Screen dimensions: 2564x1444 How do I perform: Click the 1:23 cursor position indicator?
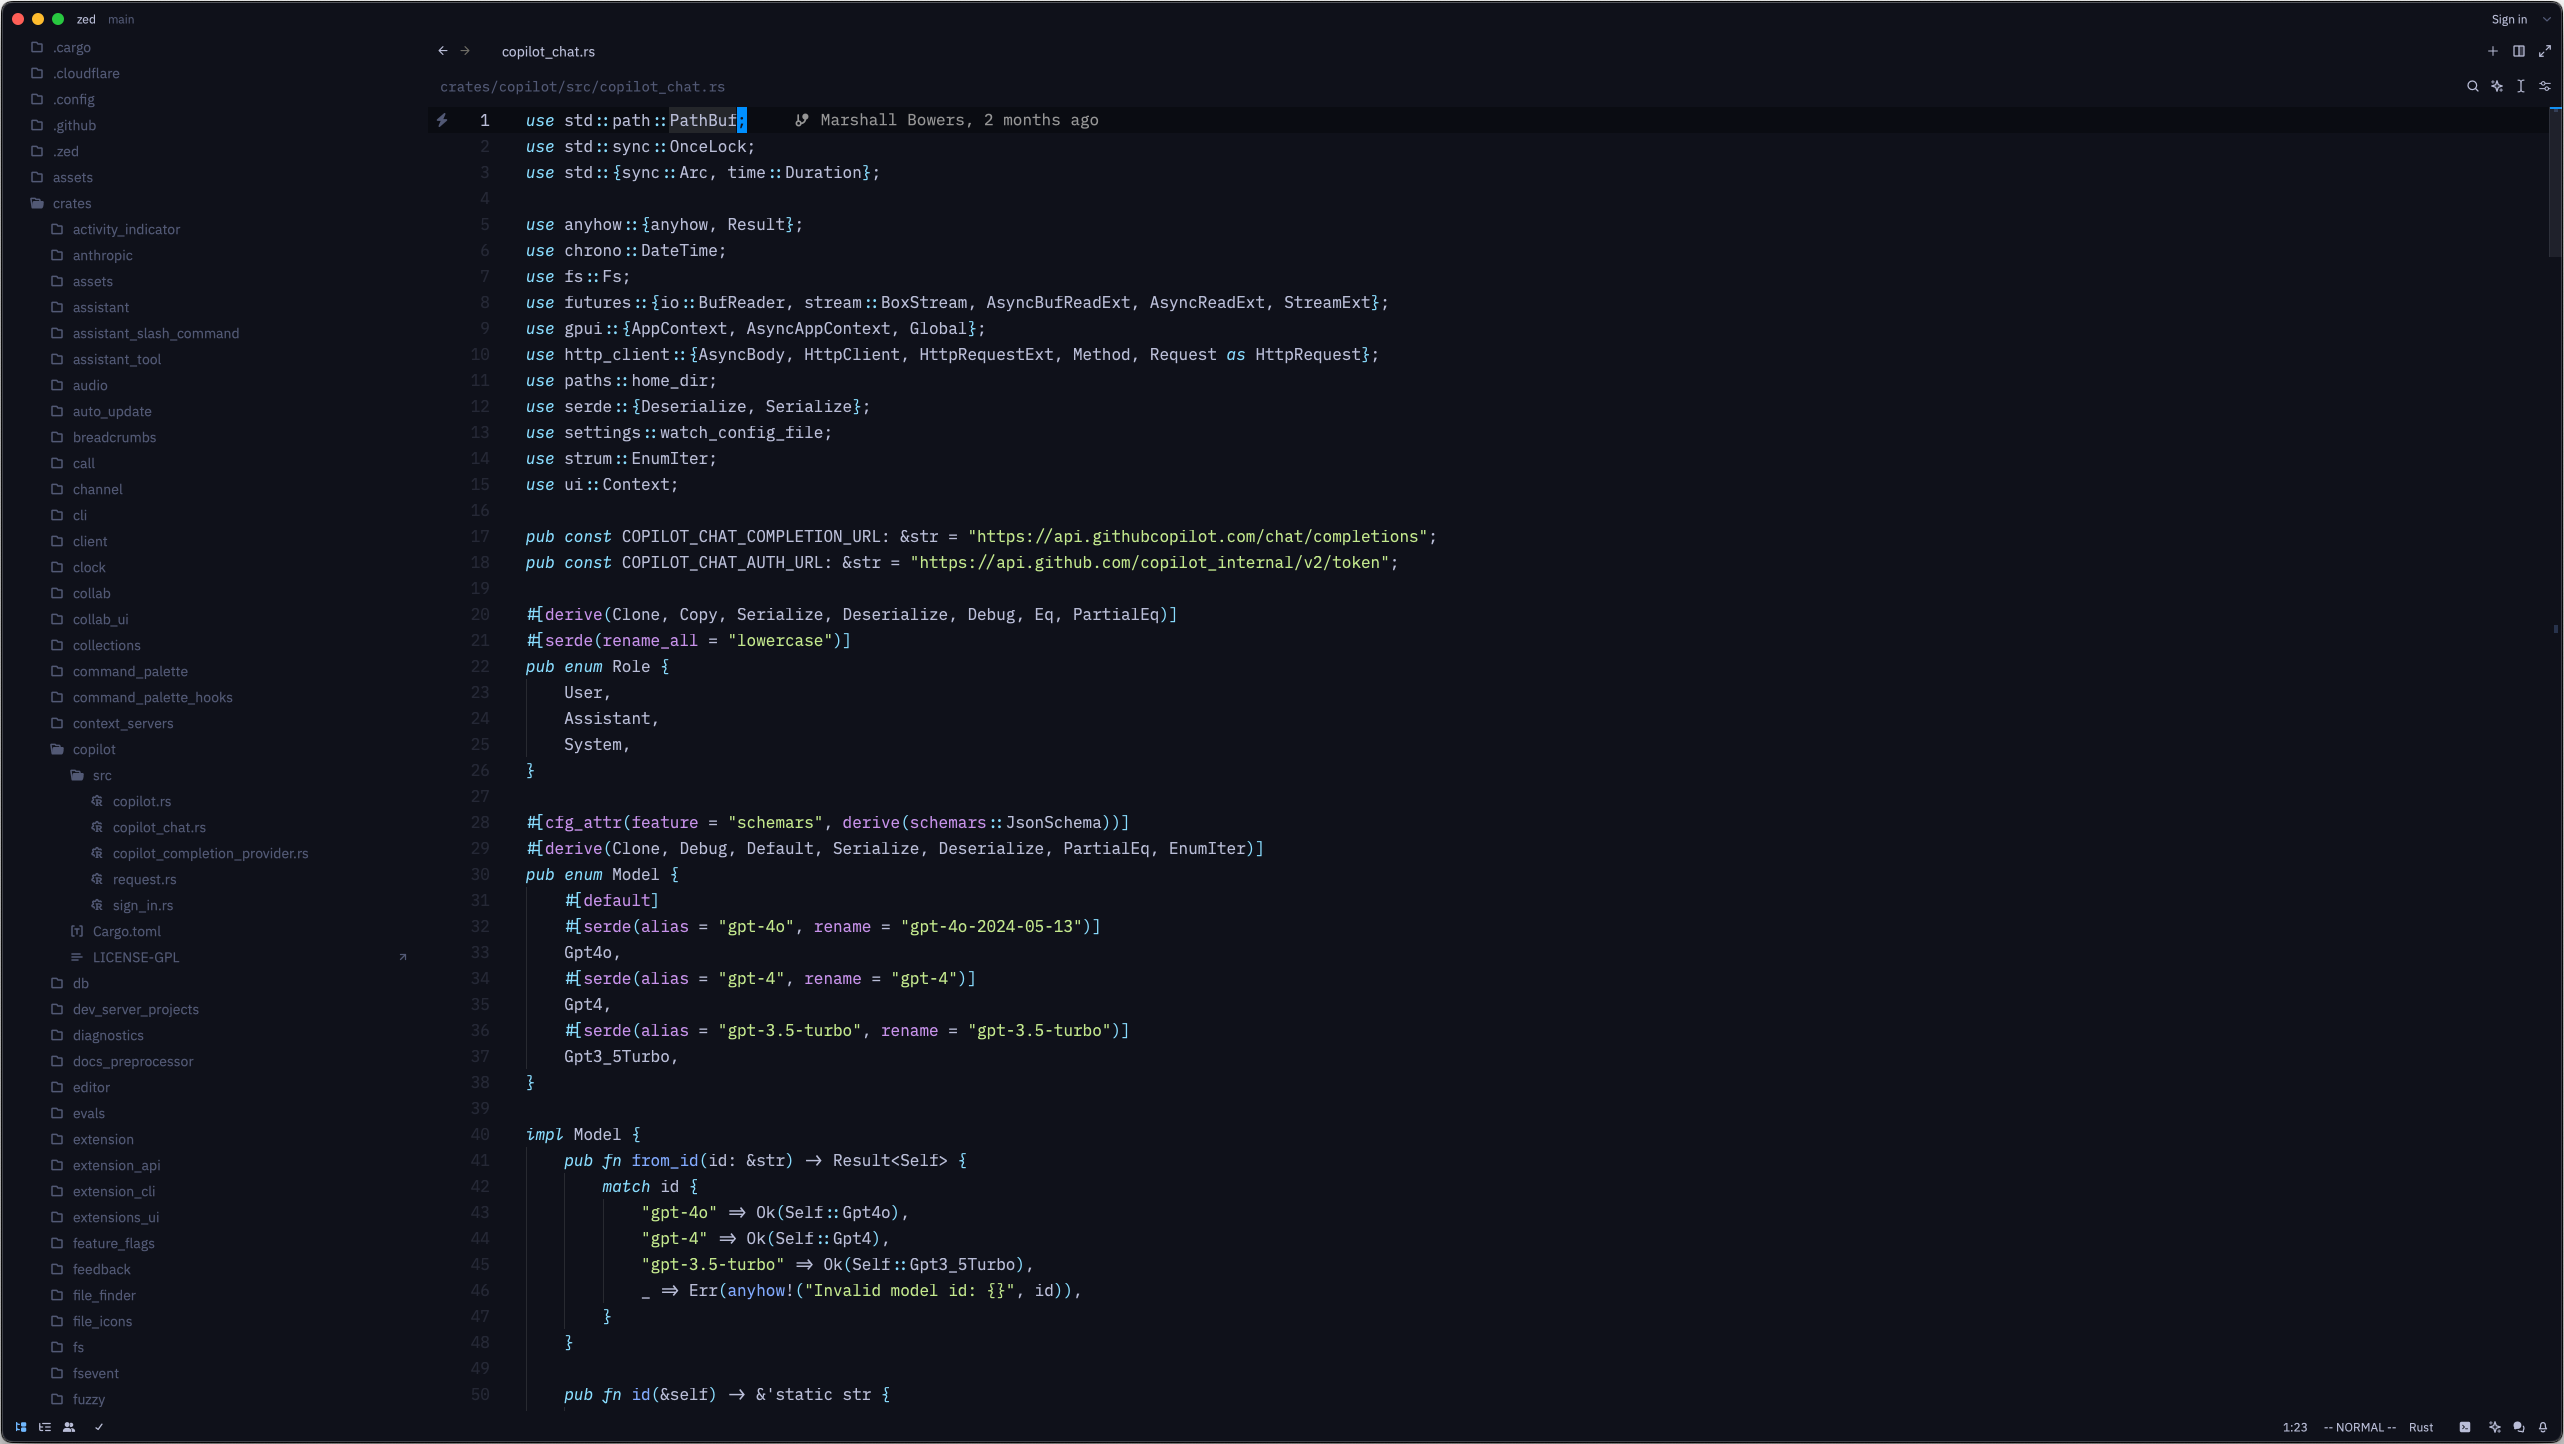pyautogui.click(x=2295, y=1427)
